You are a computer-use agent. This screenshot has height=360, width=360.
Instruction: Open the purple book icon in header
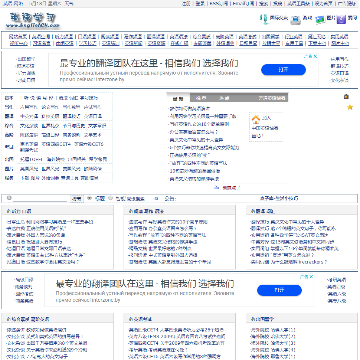click(x=341, y=20)
